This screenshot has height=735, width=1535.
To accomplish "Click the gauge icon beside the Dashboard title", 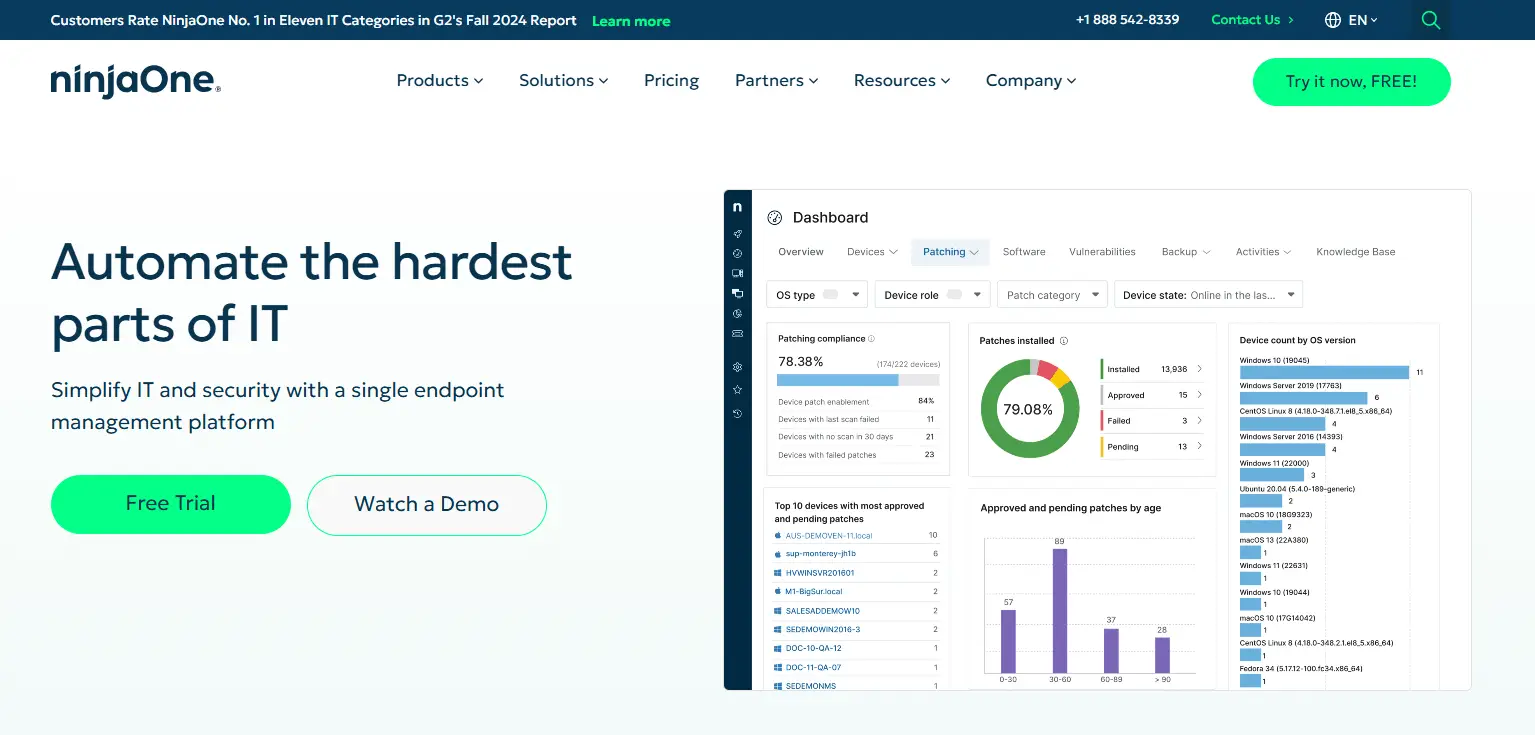I will click(x=774, y=218).
